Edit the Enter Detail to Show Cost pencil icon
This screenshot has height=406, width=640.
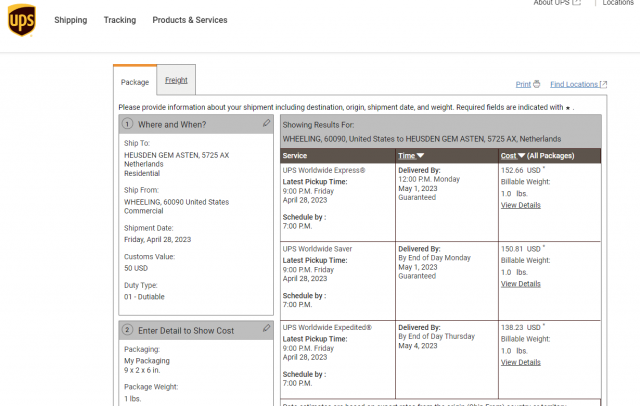pos(266,328)
